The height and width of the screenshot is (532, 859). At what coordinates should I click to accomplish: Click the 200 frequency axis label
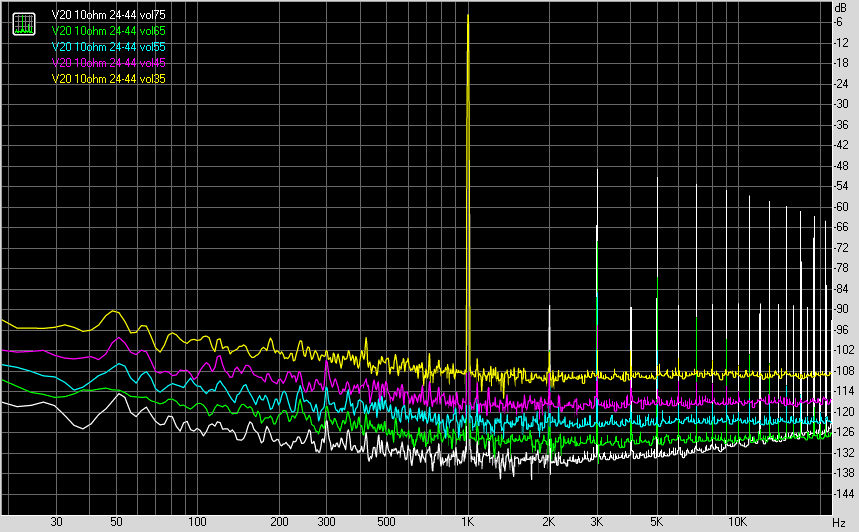point(279,522)
